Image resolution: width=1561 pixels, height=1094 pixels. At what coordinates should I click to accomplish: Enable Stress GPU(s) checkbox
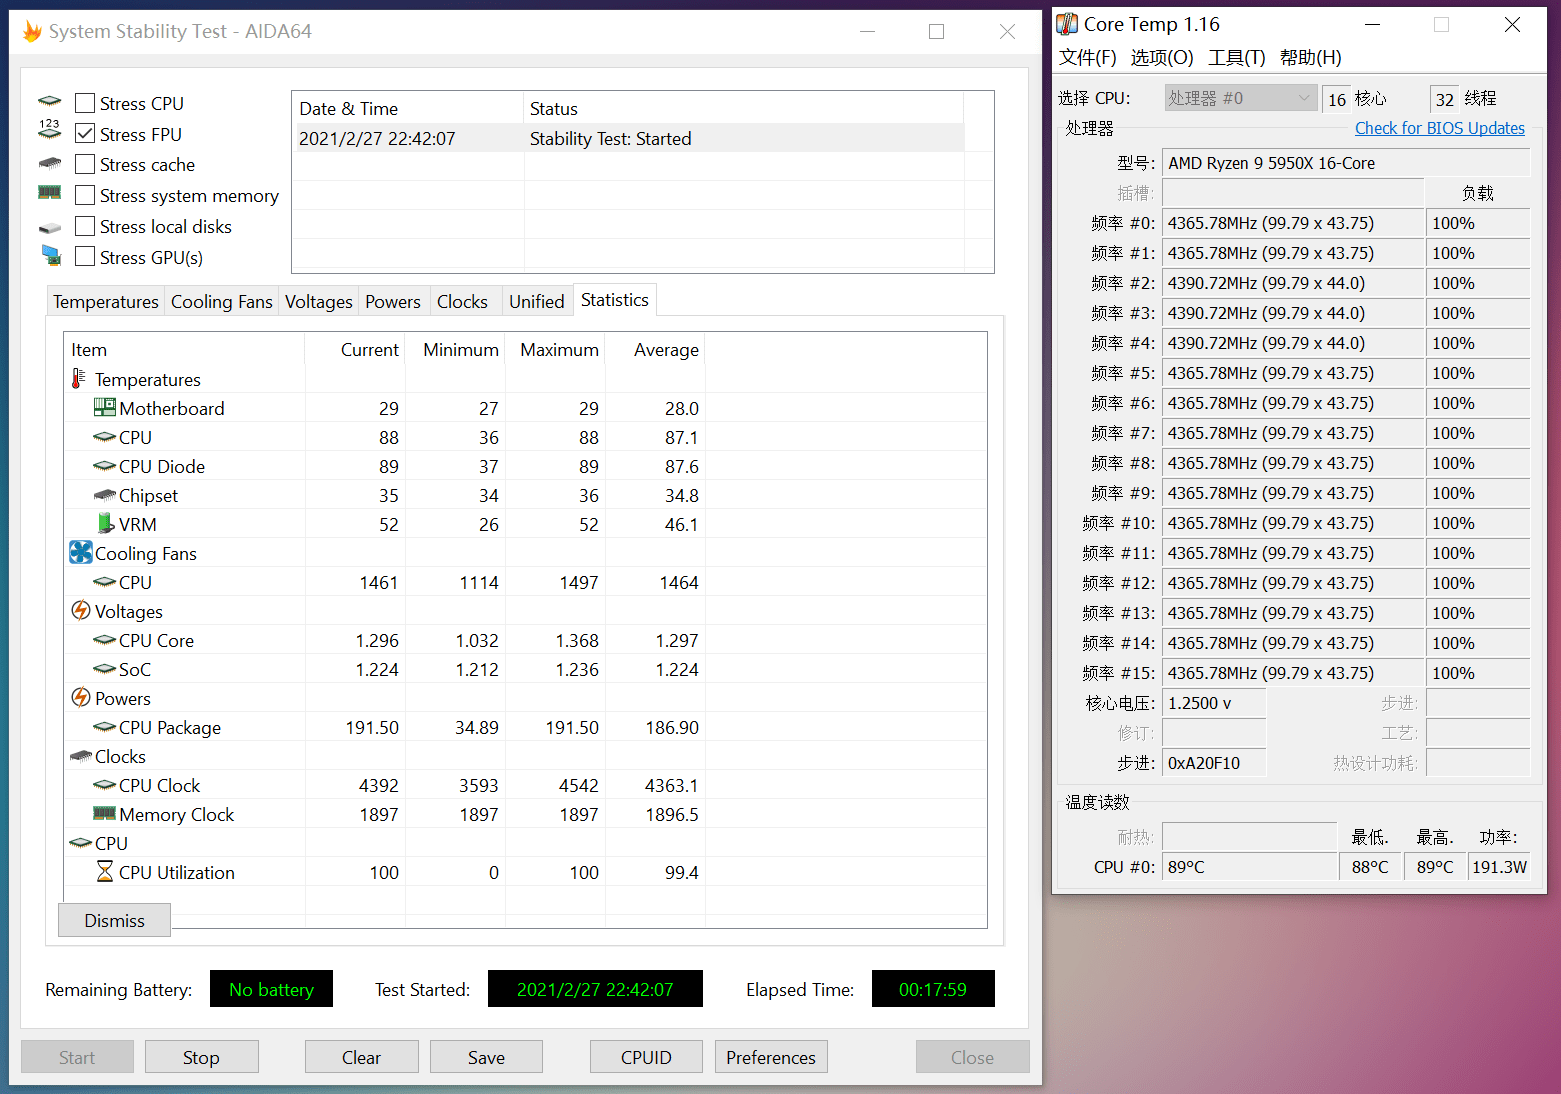(x=85, y=257)
